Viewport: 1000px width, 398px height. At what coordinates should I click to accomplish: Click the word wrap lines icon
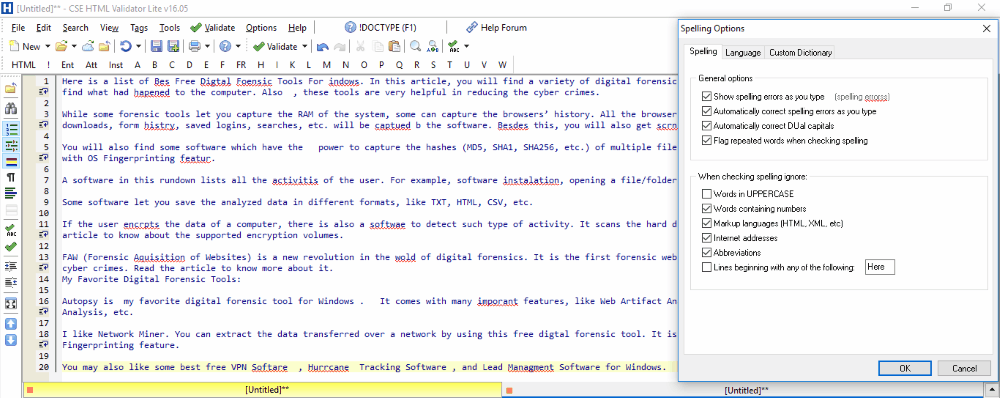11,194
